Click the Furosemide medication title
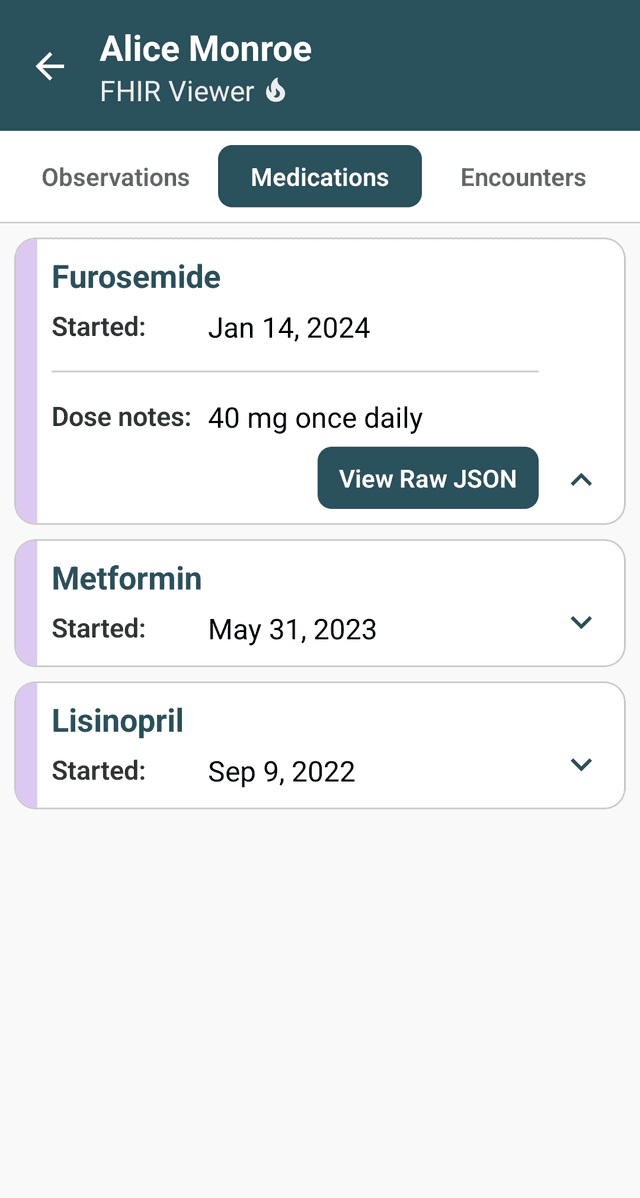This screenshot has width=640, height=1198. pyautogui.click(x=136, y=277)
